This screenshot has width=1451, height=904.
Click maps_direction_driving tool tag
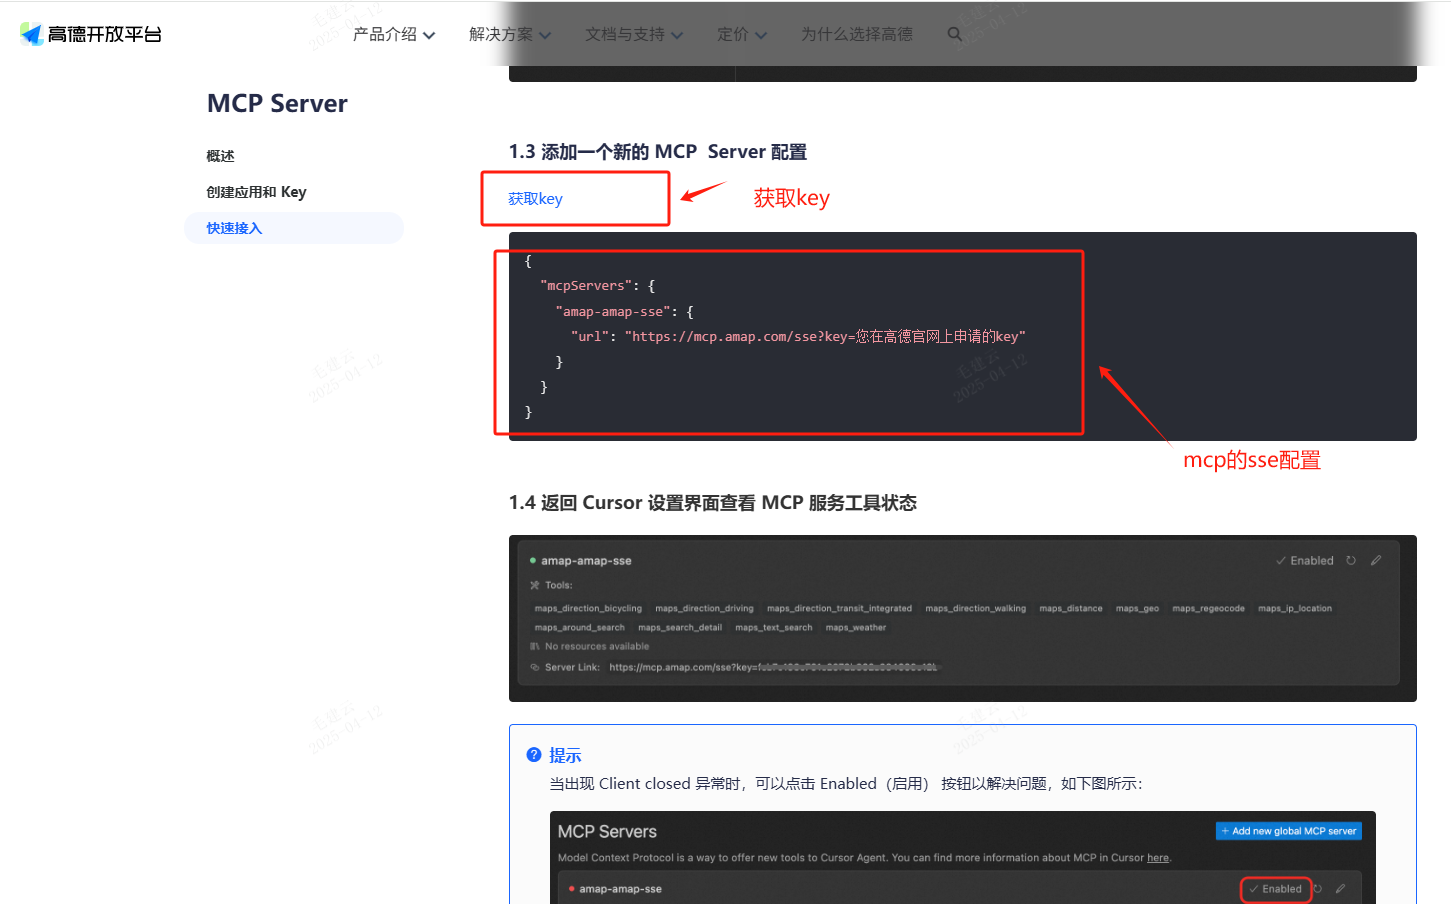(704, 608)
